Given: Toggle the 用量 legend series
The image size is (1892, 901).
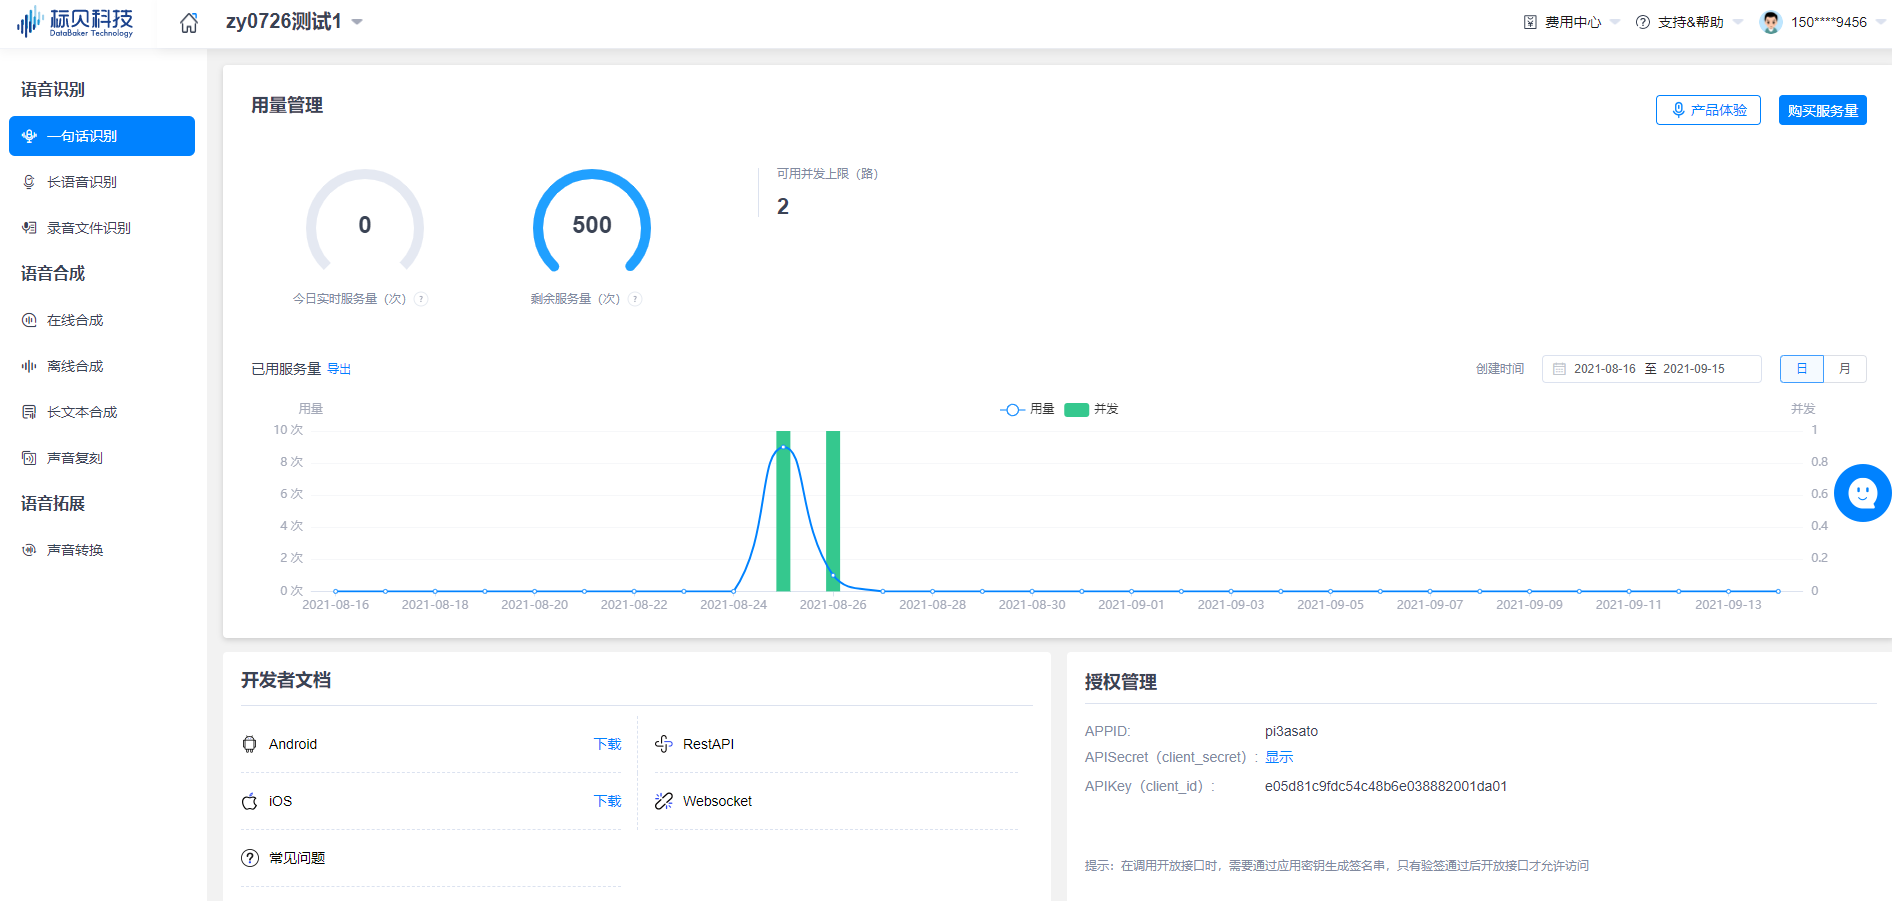Looking at the screenshot, I should point(1027,409).
